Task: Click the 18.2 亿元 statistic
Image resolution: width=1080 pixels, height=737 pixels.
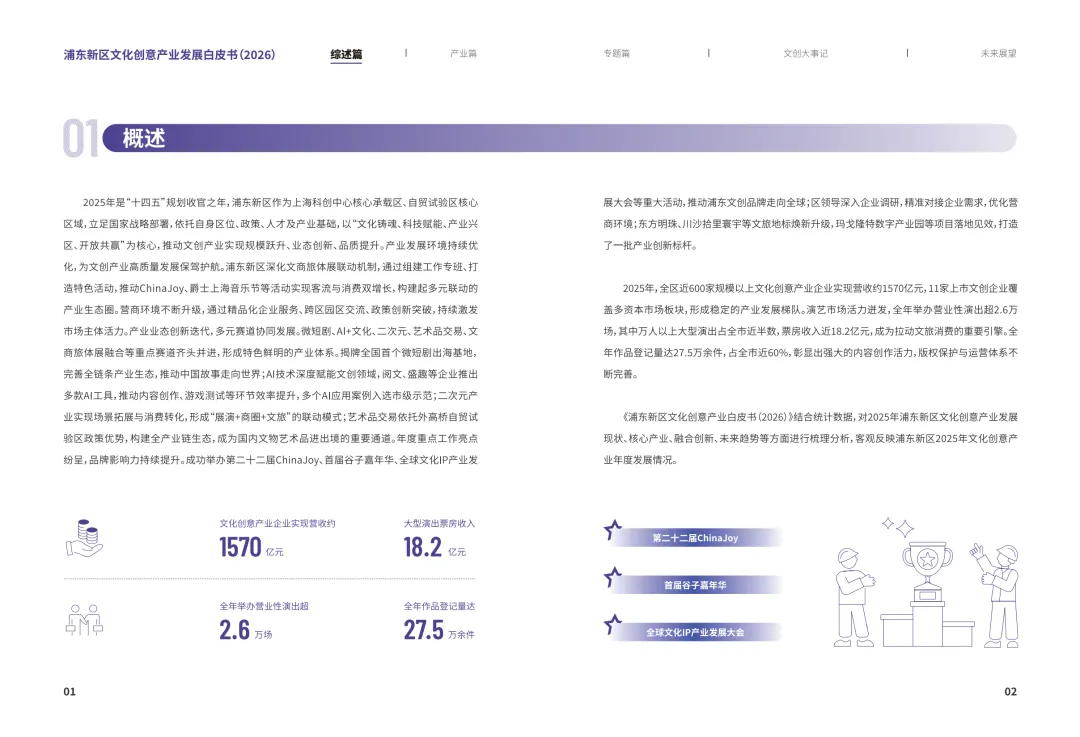Action: [x=435, y=548]
